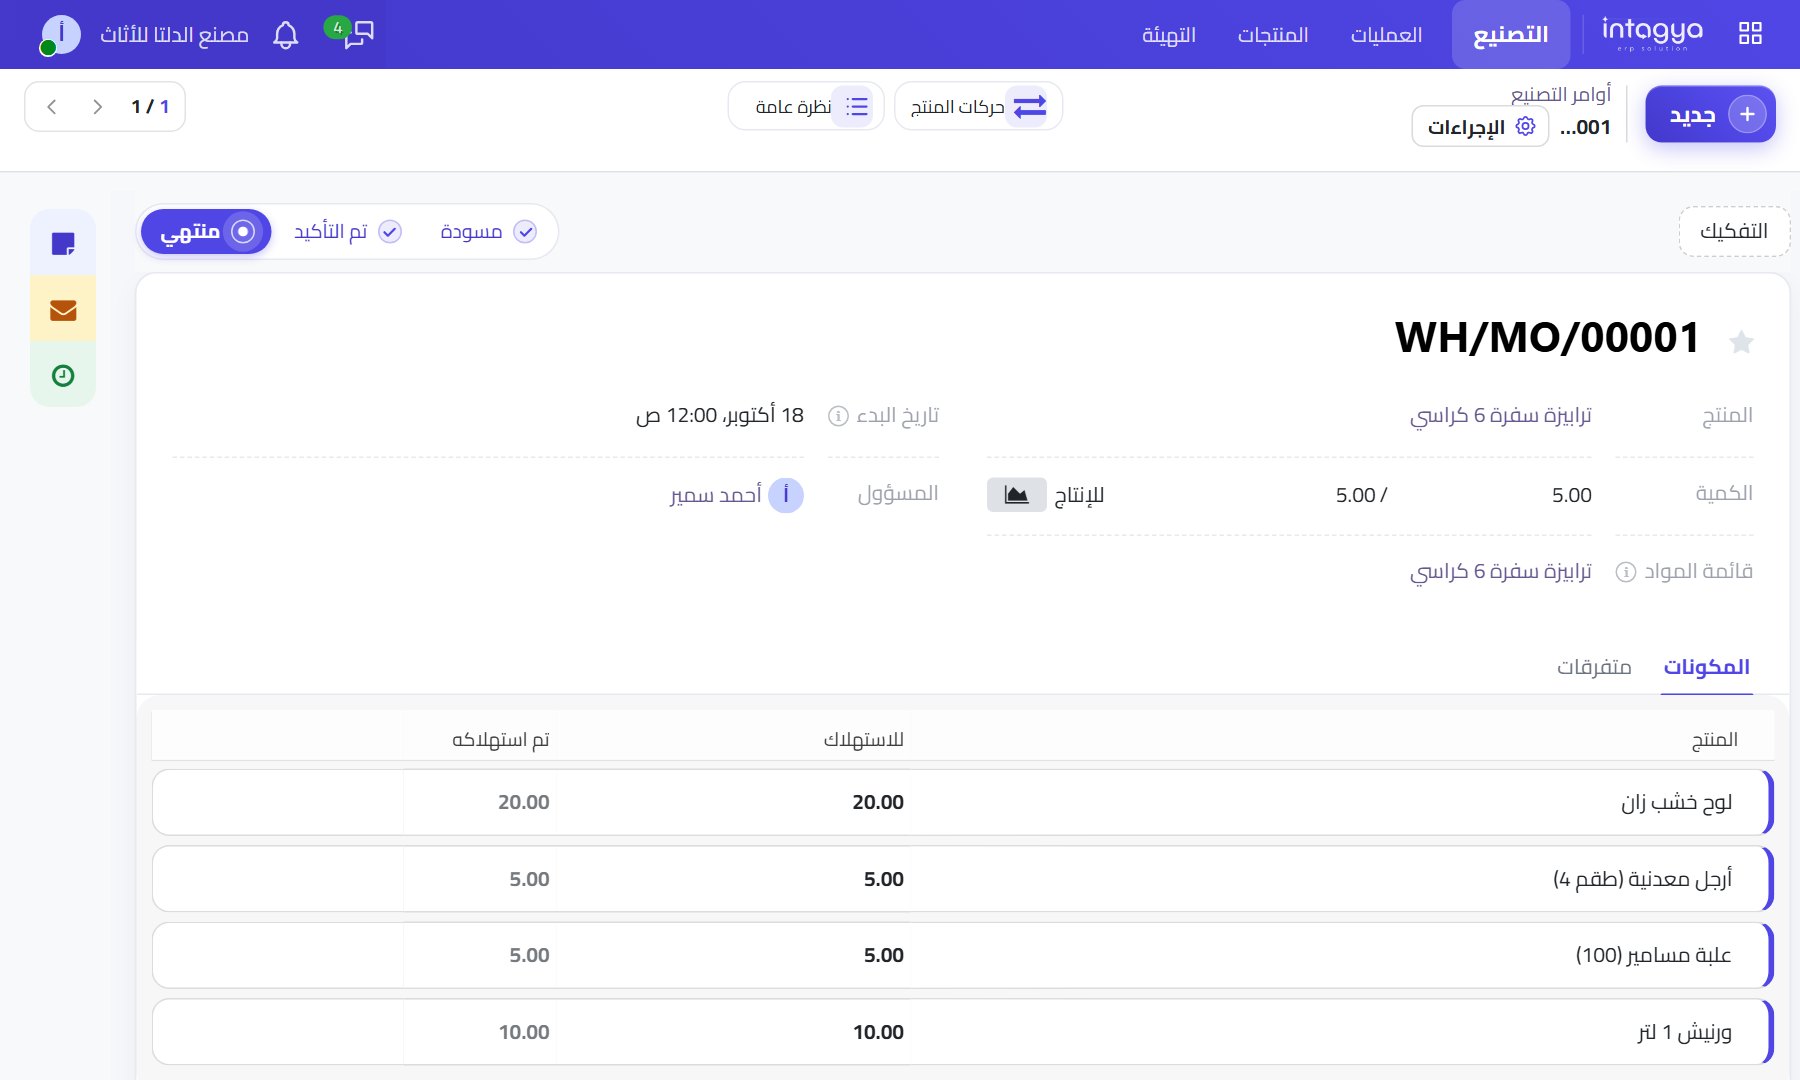Click the forecast chart icon beside للإنتاج

[1016, 495]
